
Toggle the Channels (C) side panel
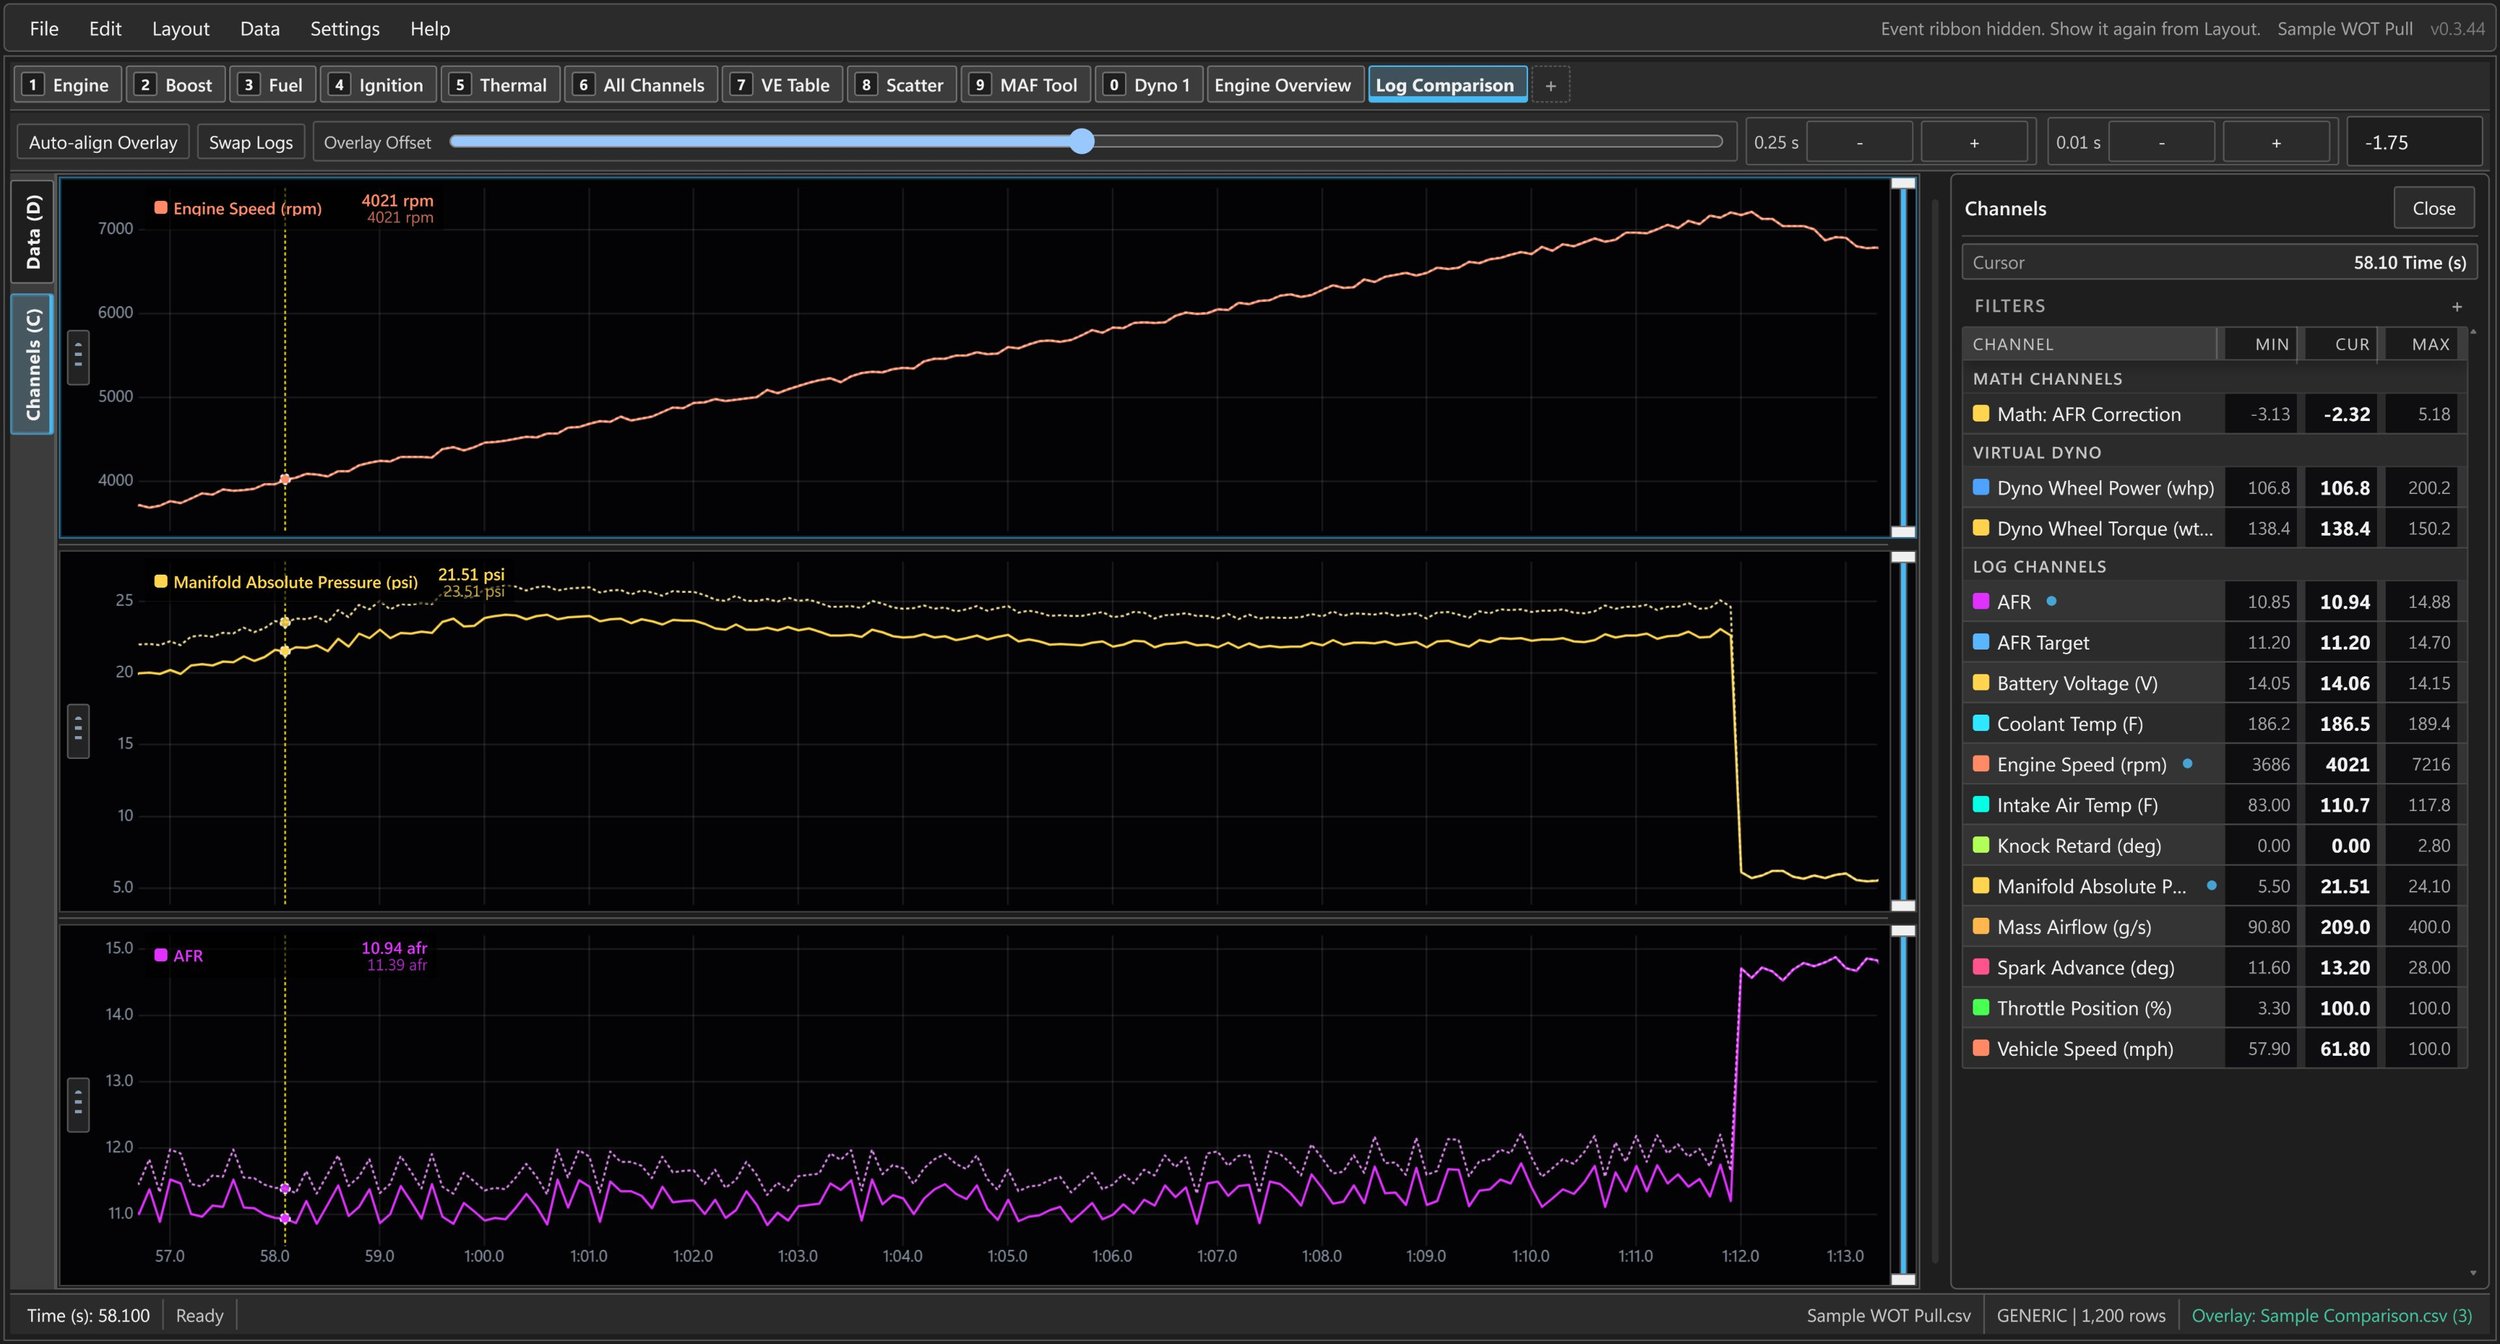point(32,364)
